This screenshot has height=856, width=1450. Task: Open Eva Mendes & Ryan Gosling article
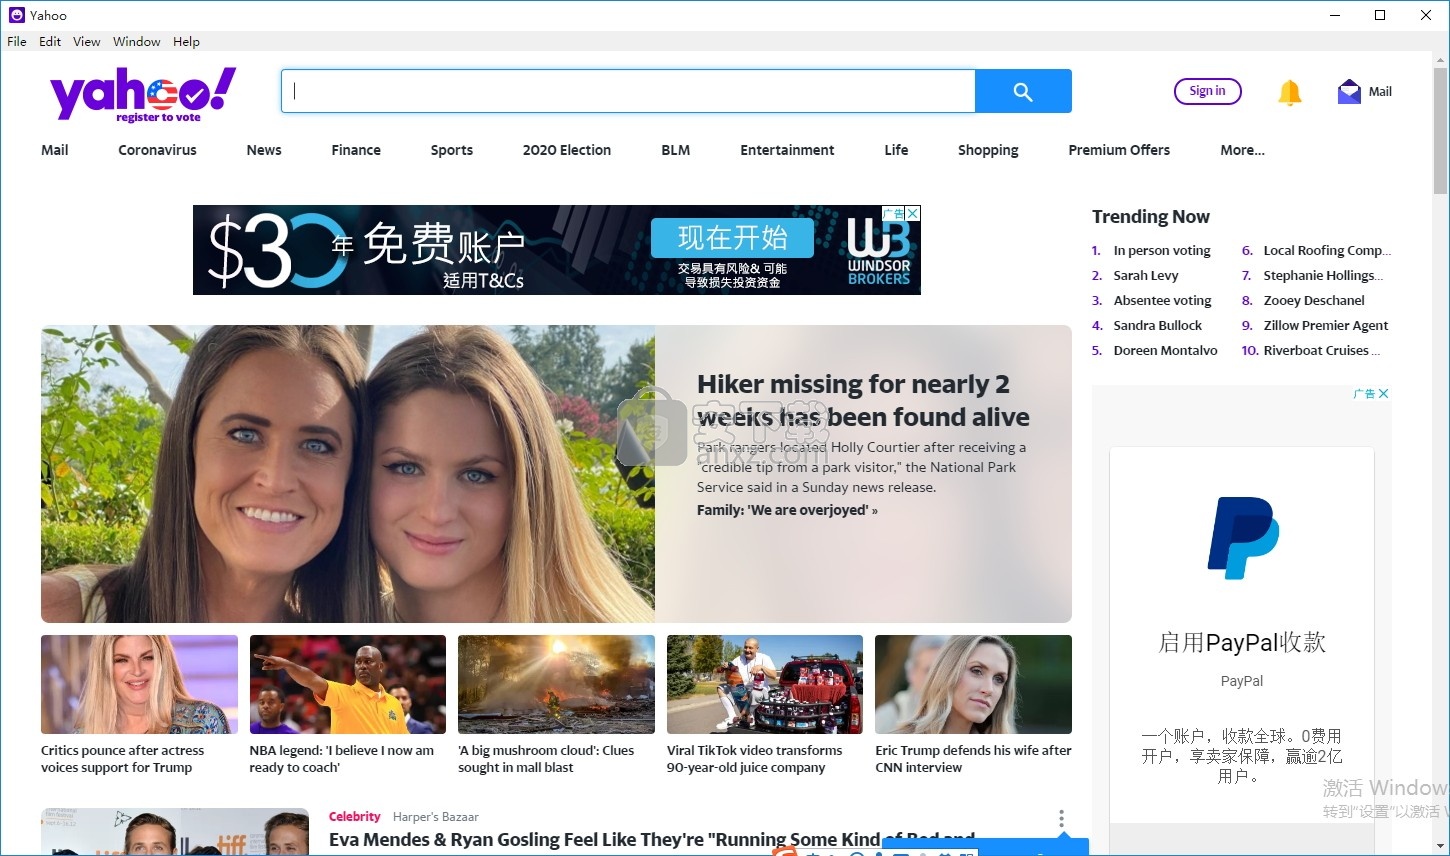[x=652, y=840]
